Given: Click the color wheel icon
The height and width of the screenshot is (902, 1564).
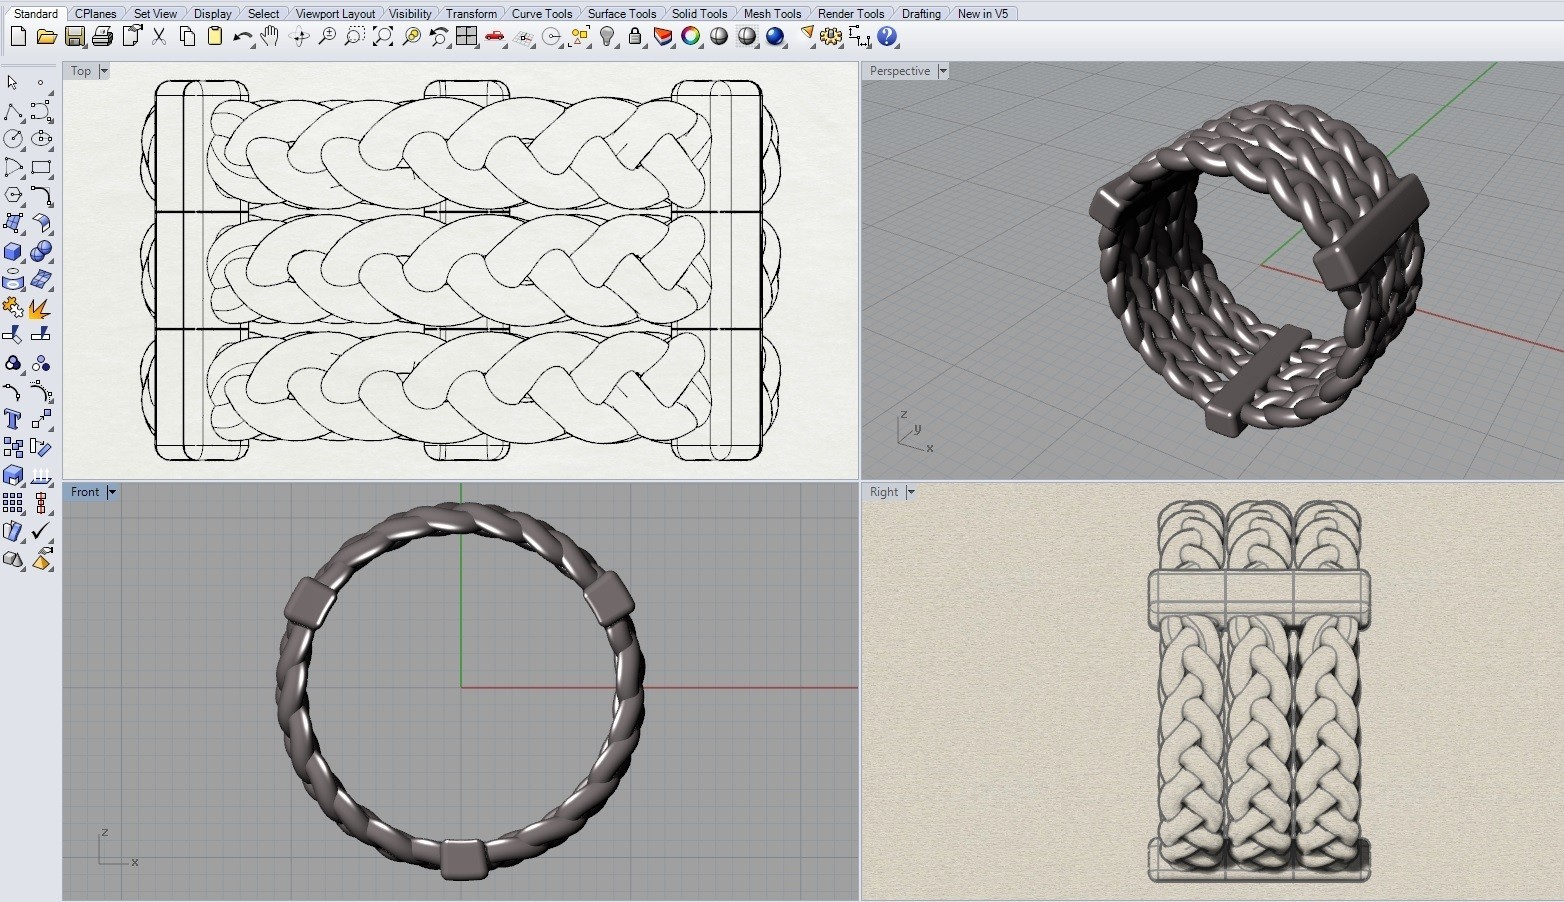Looking at the screenshot, I should (691, 37).
